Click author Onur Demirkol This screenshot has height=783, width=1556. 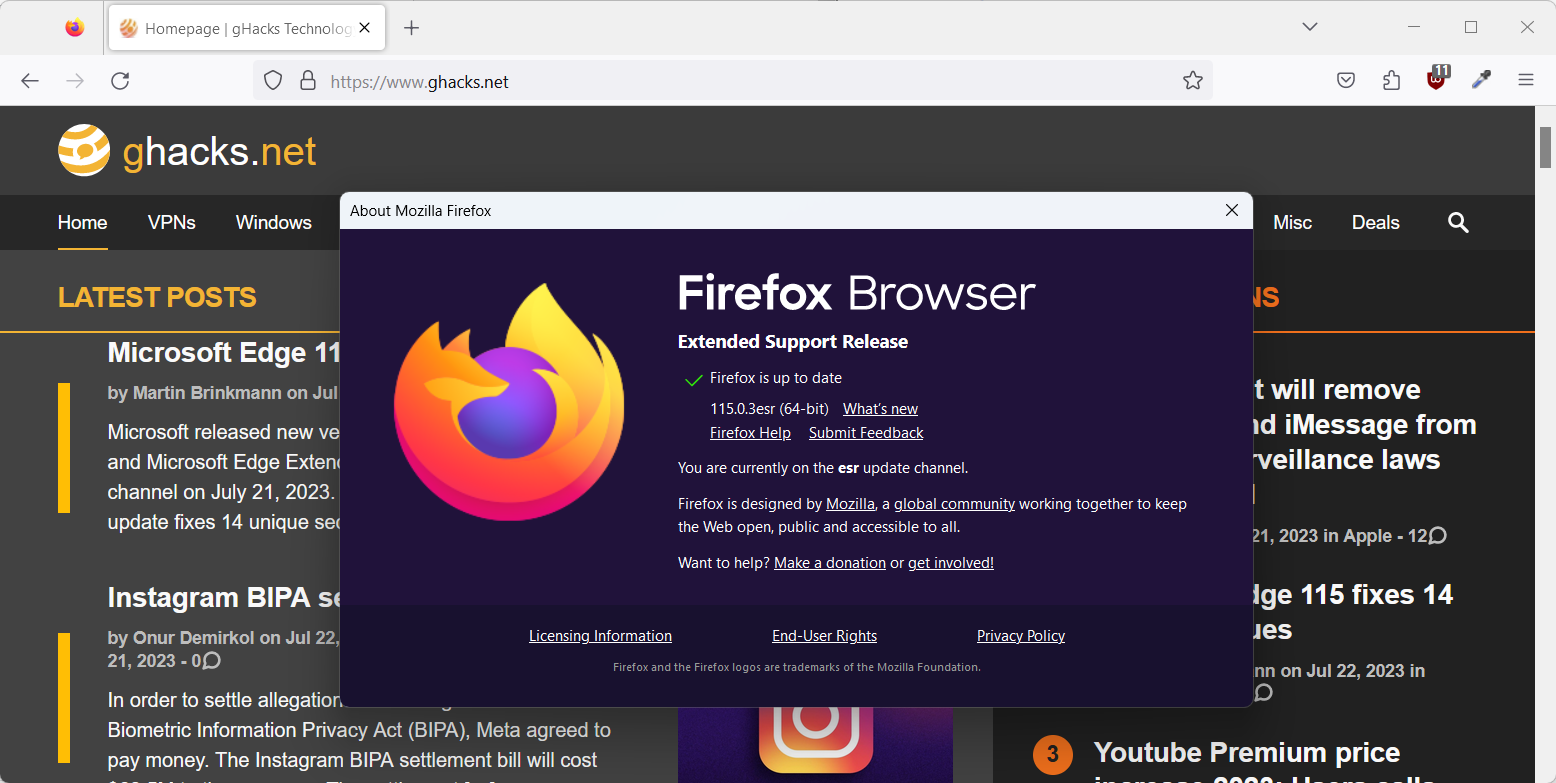click(194, 638)
